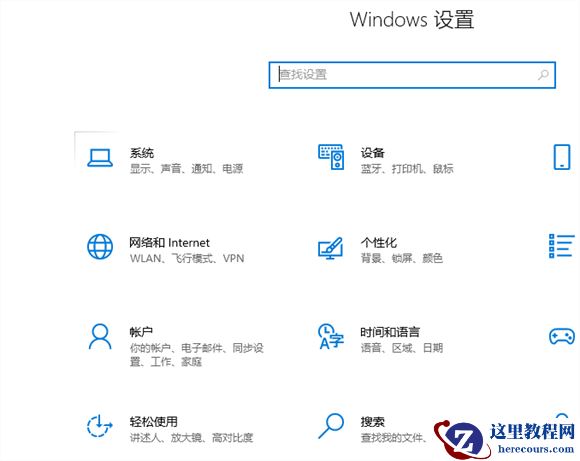This screenshot has width=580, height=461.
Task: Open the 系统 settings category
Action: 142,153
